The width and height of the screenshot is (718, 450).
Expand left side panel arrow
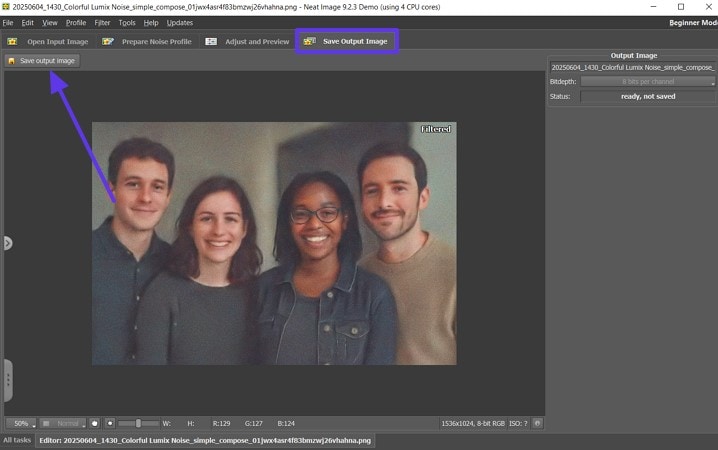(x=8, y=243)
